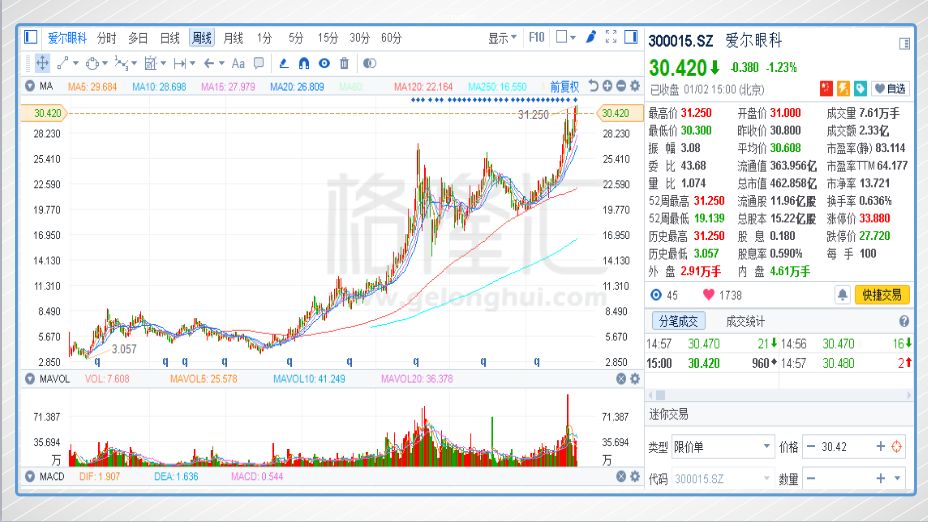Switch to 日线 daily chart tab
Image resolution: width=928 pixels, height=522 pixels.
(x=170, y=38)
